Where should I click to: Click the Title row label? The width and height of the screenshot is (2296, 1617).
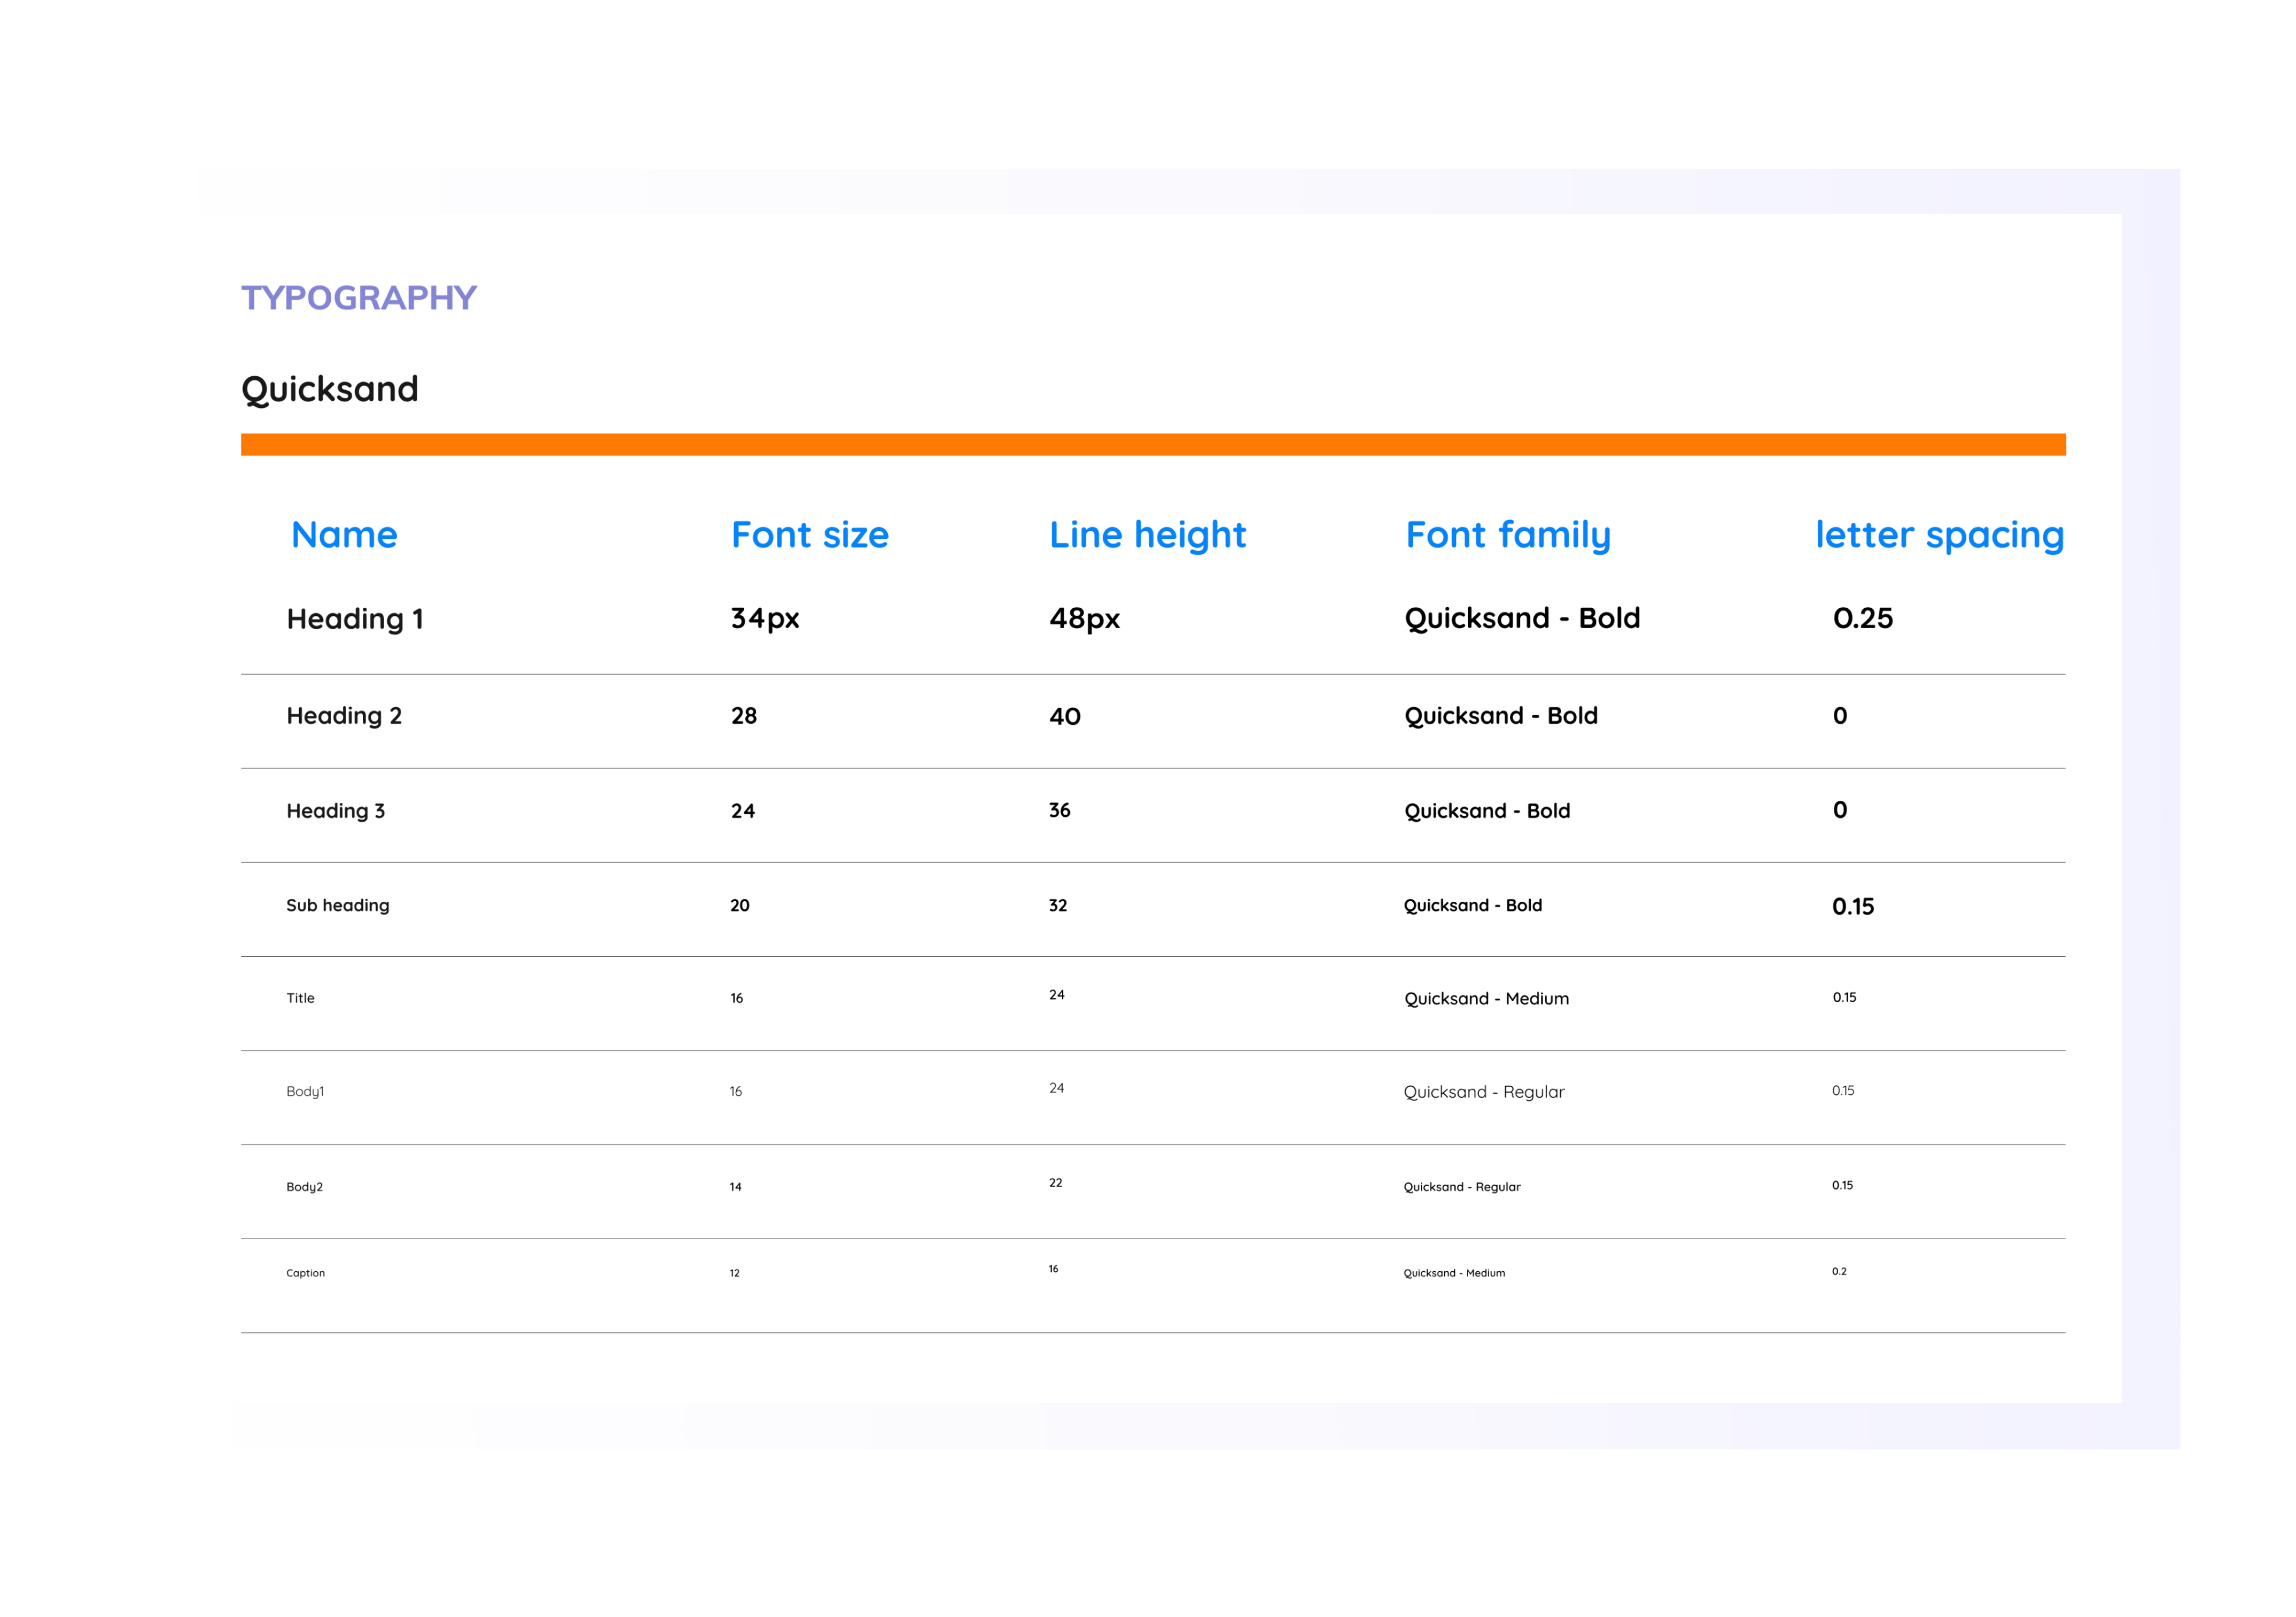pos(300,998)
